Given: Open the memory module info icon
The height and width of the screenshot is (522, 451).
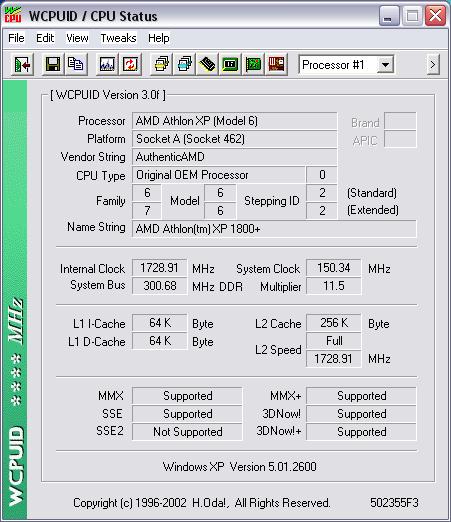Looking at the screenshot, I should pos(207,64).
